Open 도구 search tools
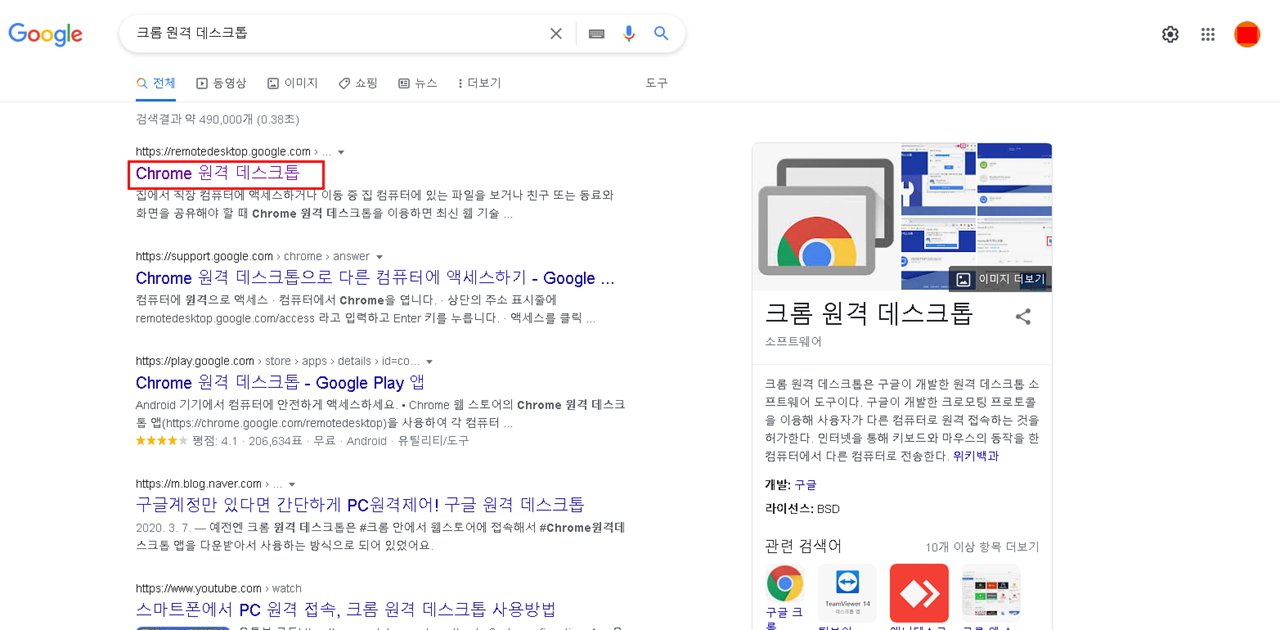Viewport: 1280px width, 630px height. [656, 83]
